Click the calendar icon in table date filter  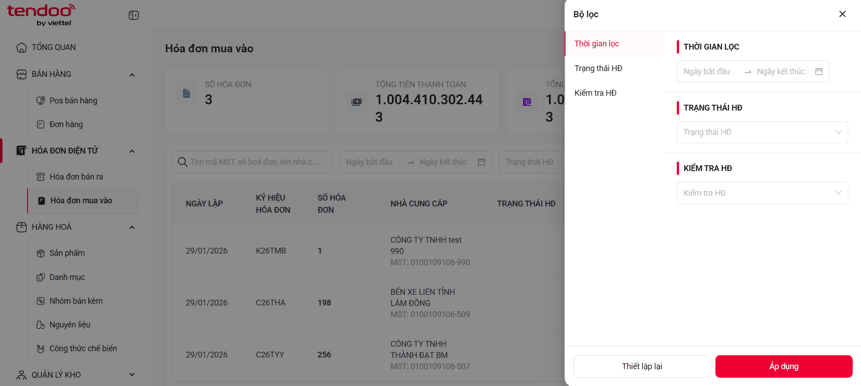point(481,163)
